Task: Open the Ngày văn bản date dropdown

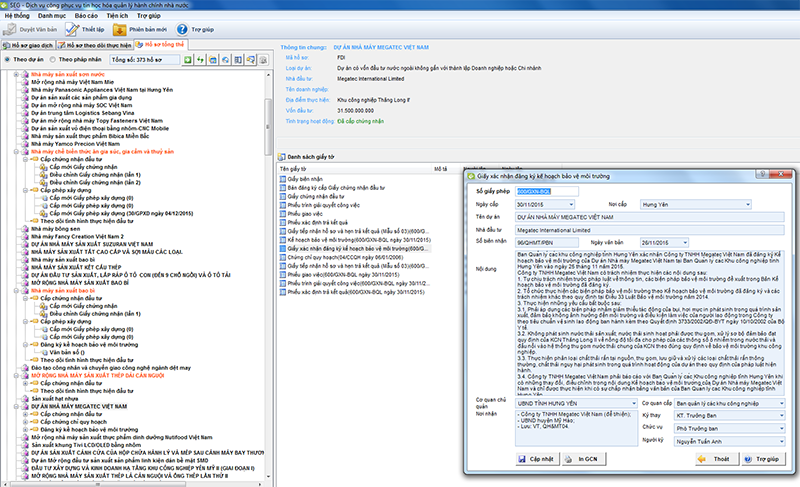Action: (685, 243)
